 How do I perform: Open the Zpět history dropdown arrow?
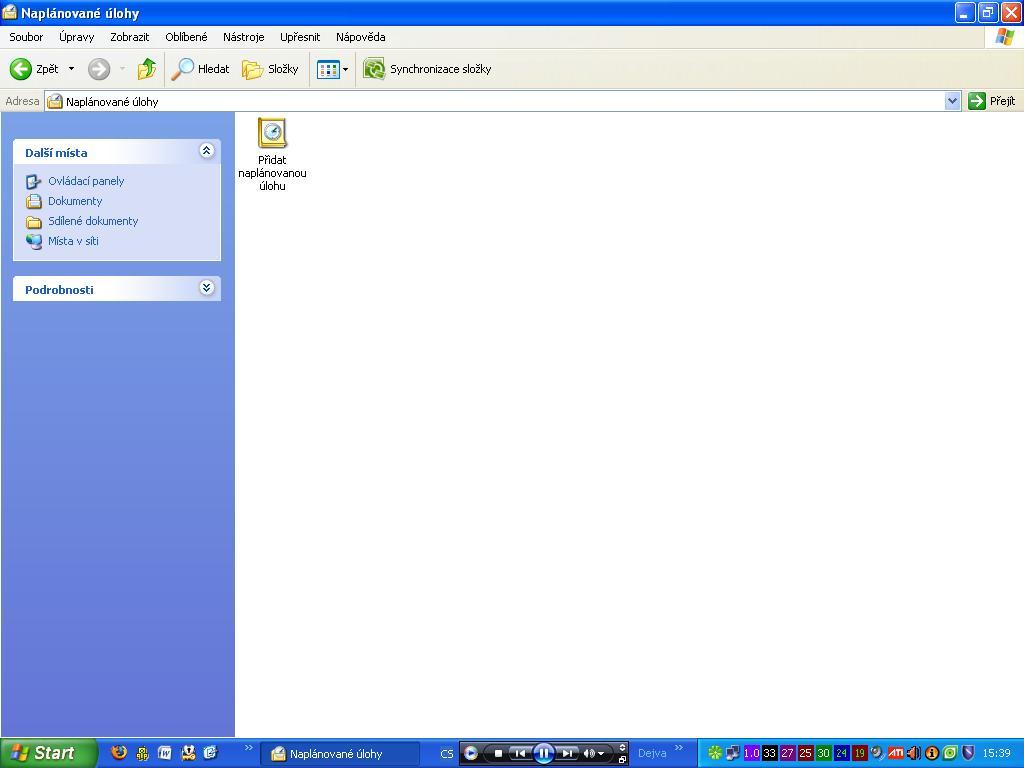tap(71, 69)
